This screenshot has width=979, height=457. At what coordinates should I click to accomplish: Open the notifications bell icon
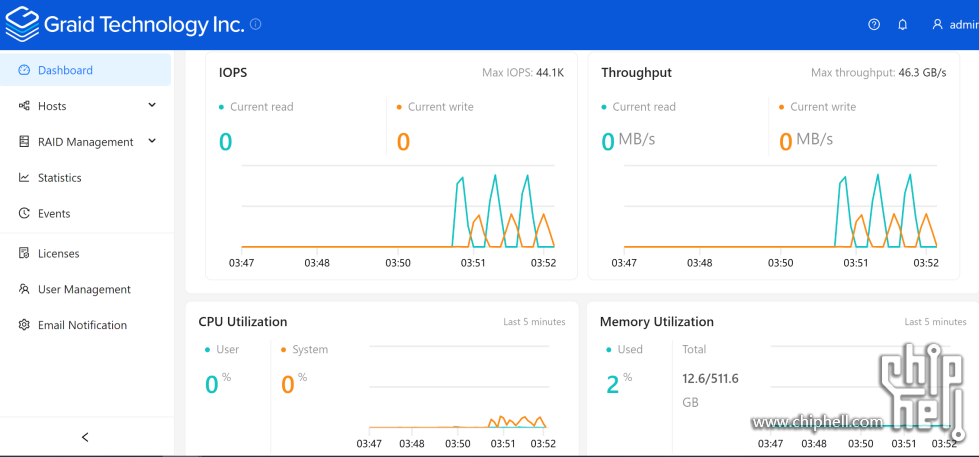click(903, 25)
